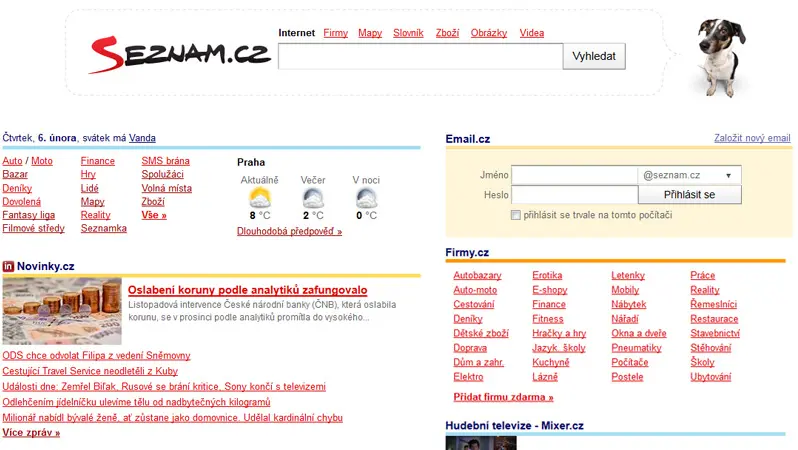Switch to the Obrázky search tab
Screen dimensions: 798x450
coord(489,33)
